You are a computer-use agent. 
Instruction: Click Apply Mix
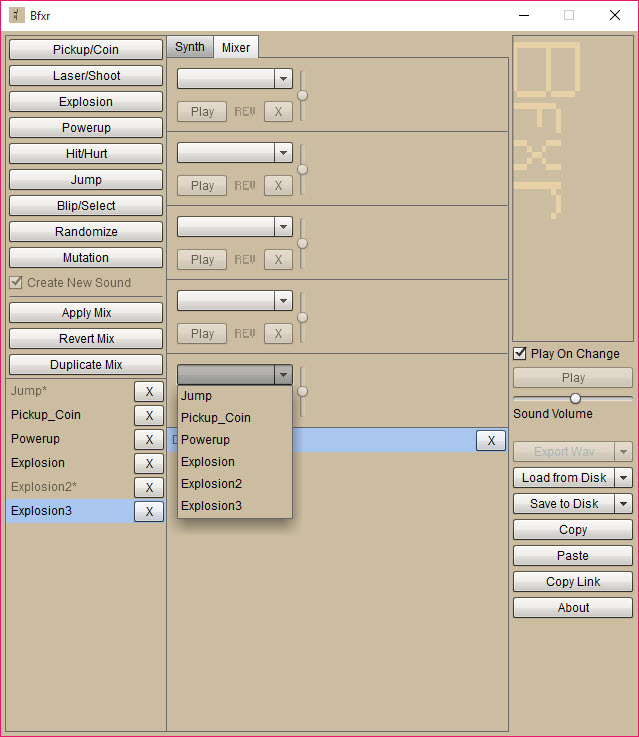(86, 313)
